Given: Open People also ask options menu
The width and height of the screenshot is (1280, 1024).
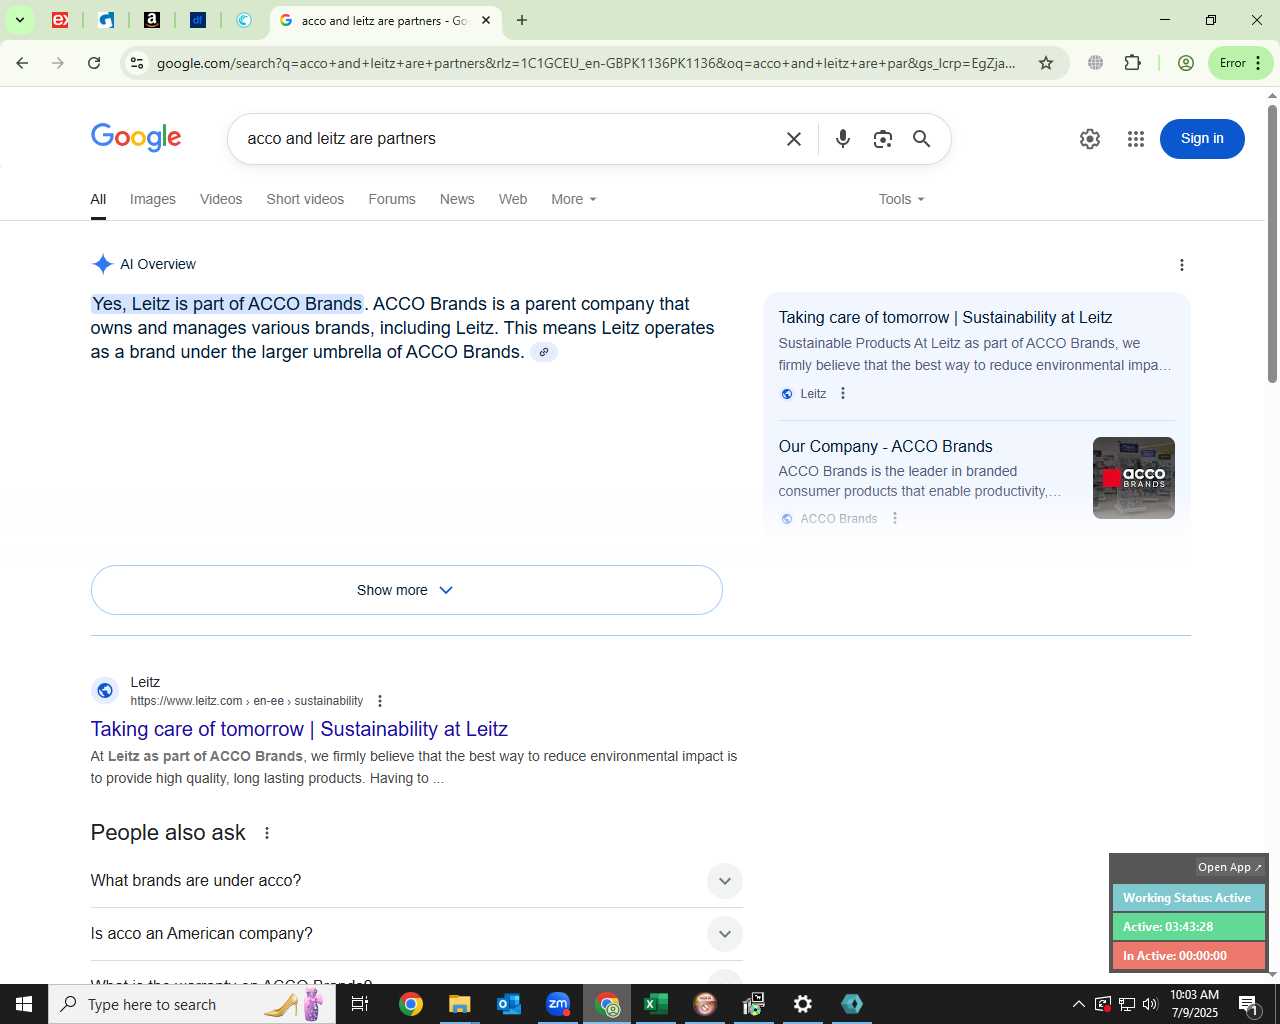Looking at the screenshot, I should [x=267, y=833].
